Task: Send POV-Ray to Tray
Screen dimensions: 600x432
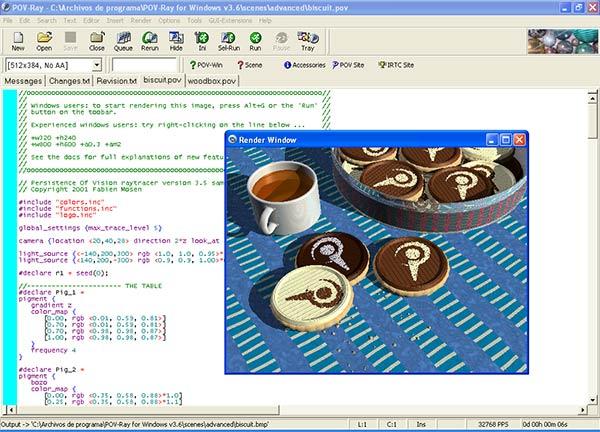Action: point(307,40)
